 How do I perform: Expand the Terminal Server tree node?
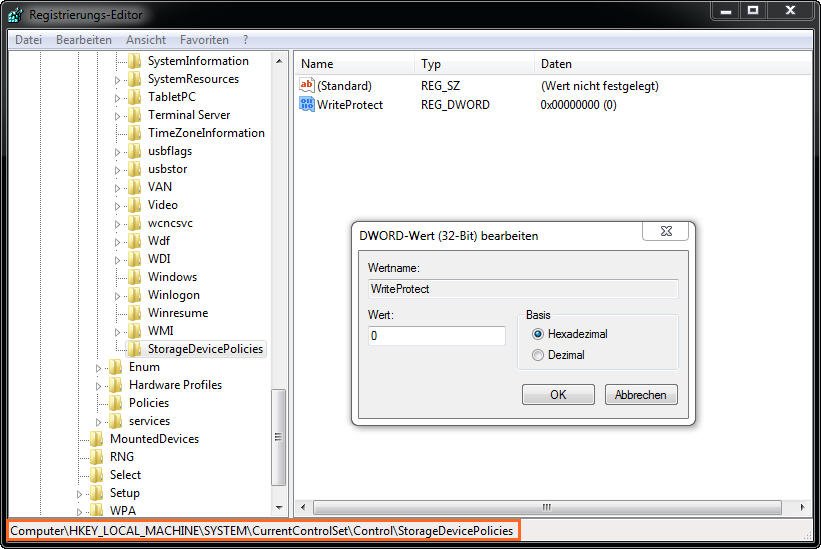coord(117,116)
